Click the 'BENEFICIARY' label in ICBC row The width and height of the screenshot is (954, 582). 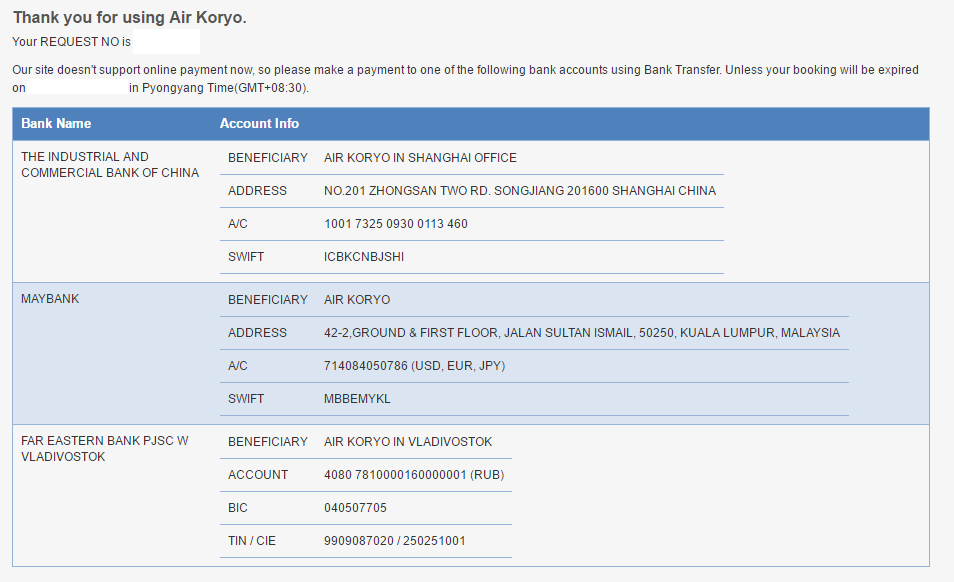point(268,158)
